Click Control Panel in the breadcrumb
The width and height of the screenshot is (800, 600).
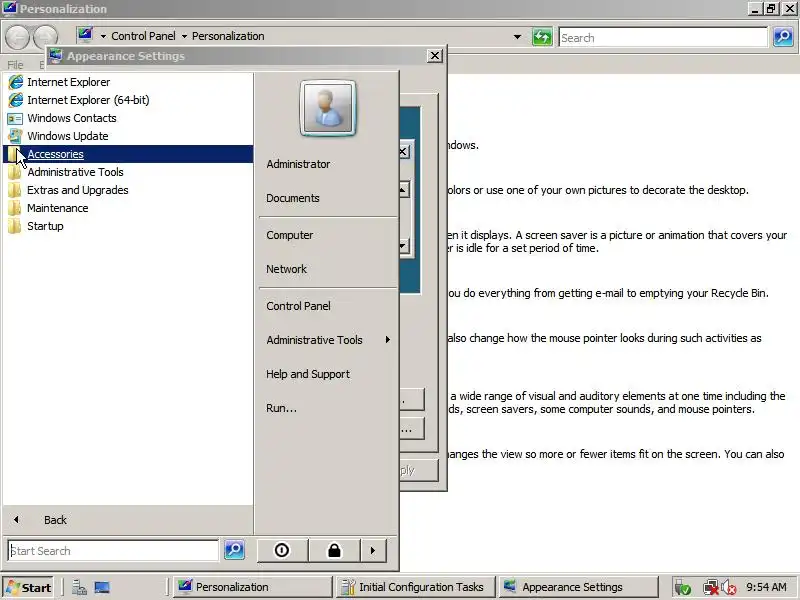[x=143, y=36]
